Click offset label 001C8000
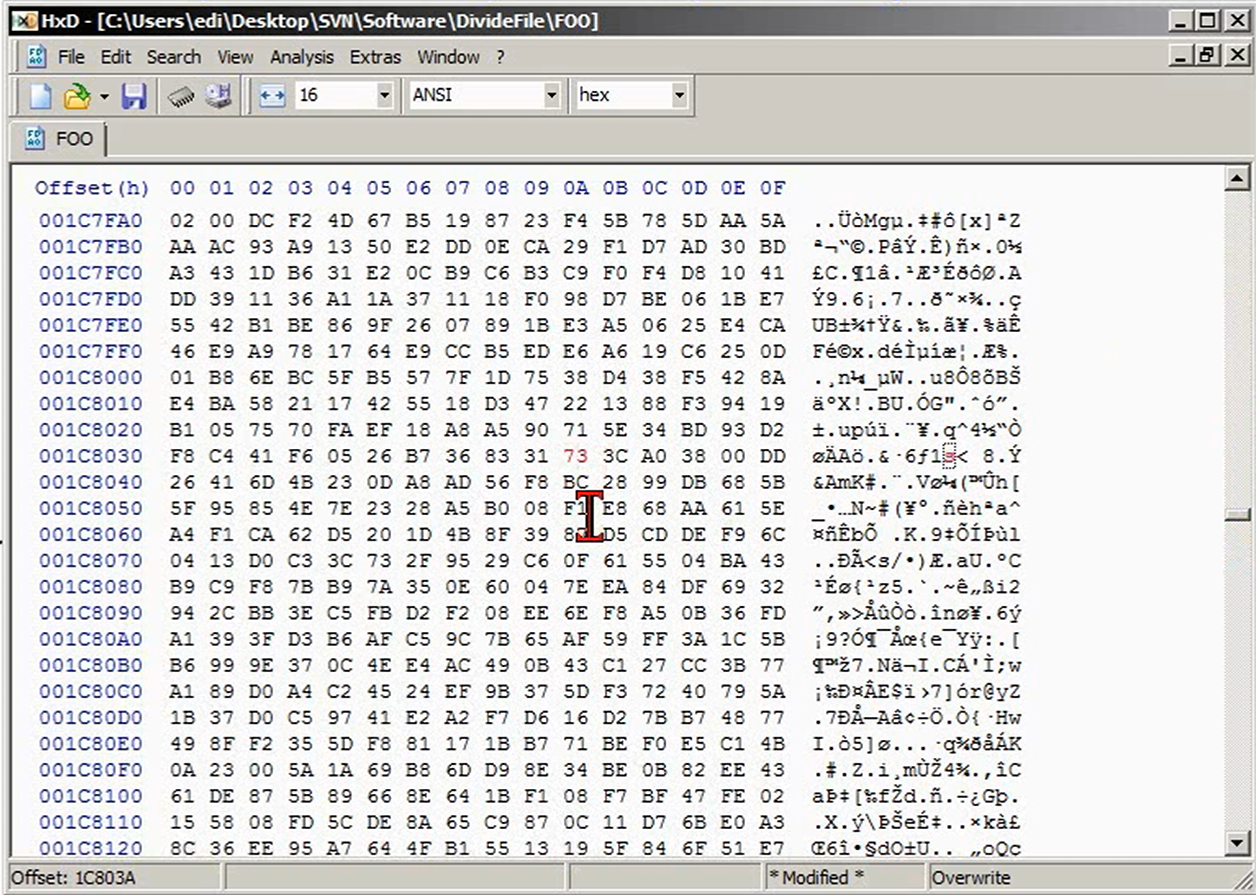 [x=91, y=377]
